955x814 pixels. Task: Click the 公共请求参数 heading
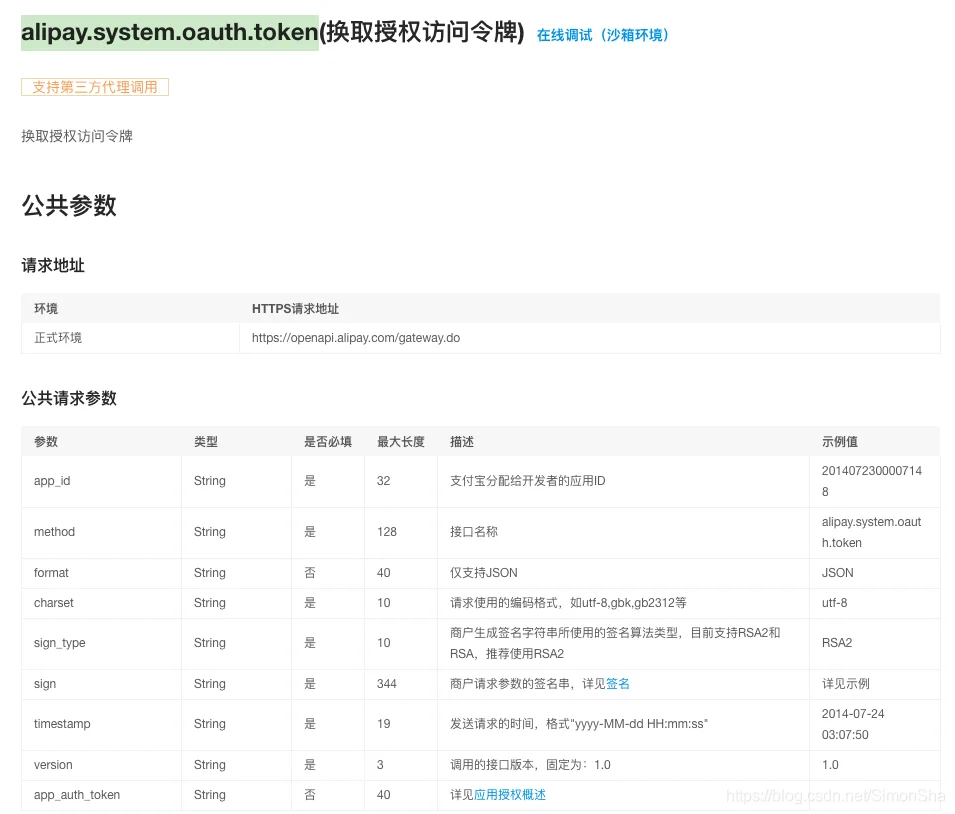pos(69,398)
